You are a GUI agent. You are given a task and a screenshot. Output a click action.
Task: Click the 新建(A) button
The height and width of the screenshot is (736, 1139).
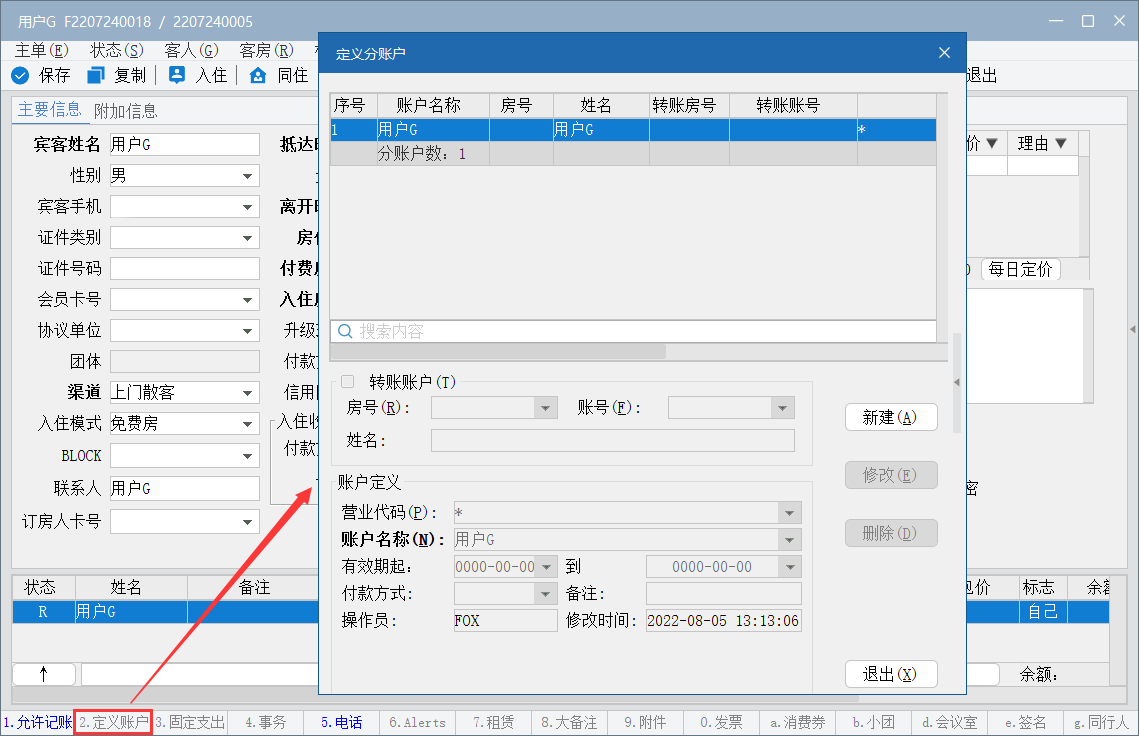[x=890, y=418]
